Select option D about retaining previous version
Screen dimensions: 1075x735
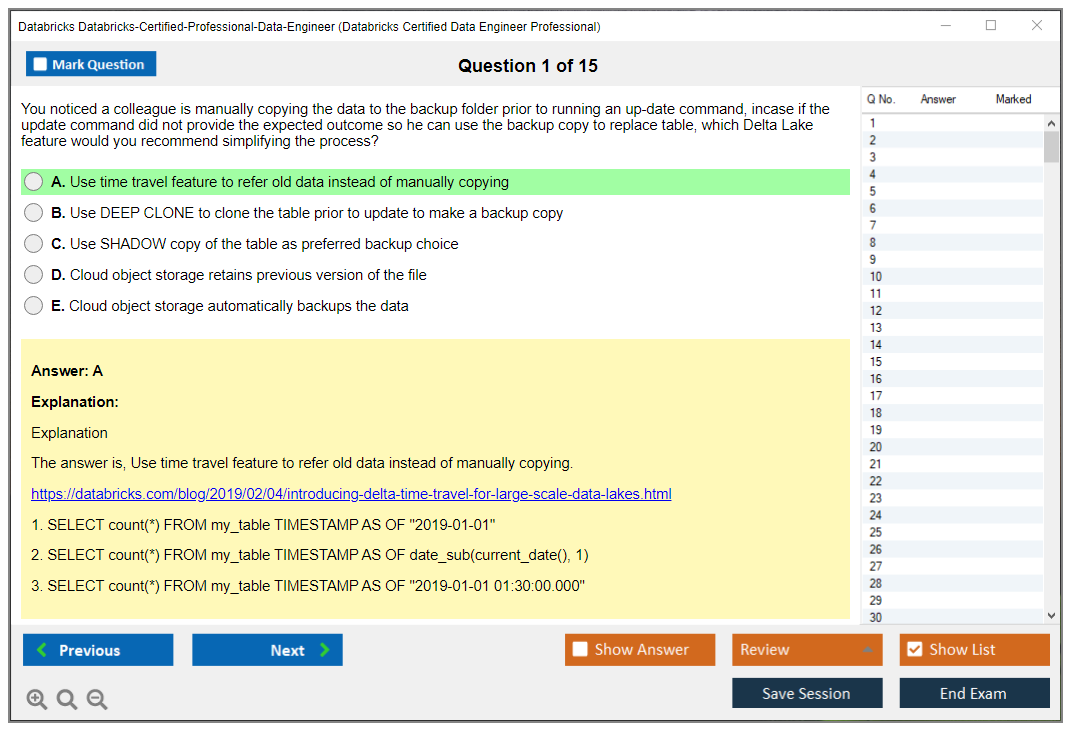(x=34, y=275)
